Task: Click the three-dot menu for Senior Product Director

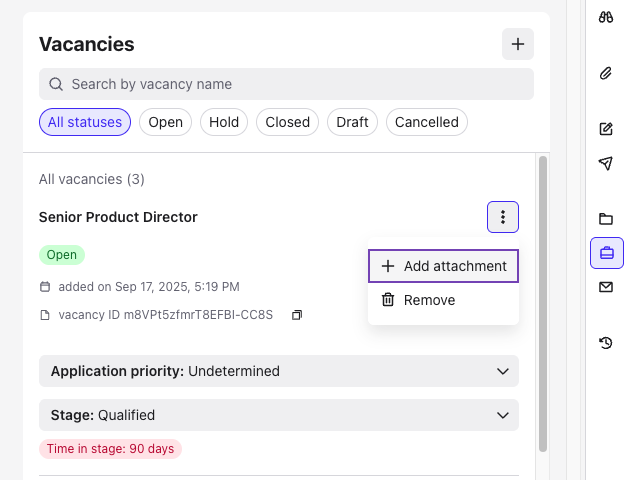Action: pos(502,217)
